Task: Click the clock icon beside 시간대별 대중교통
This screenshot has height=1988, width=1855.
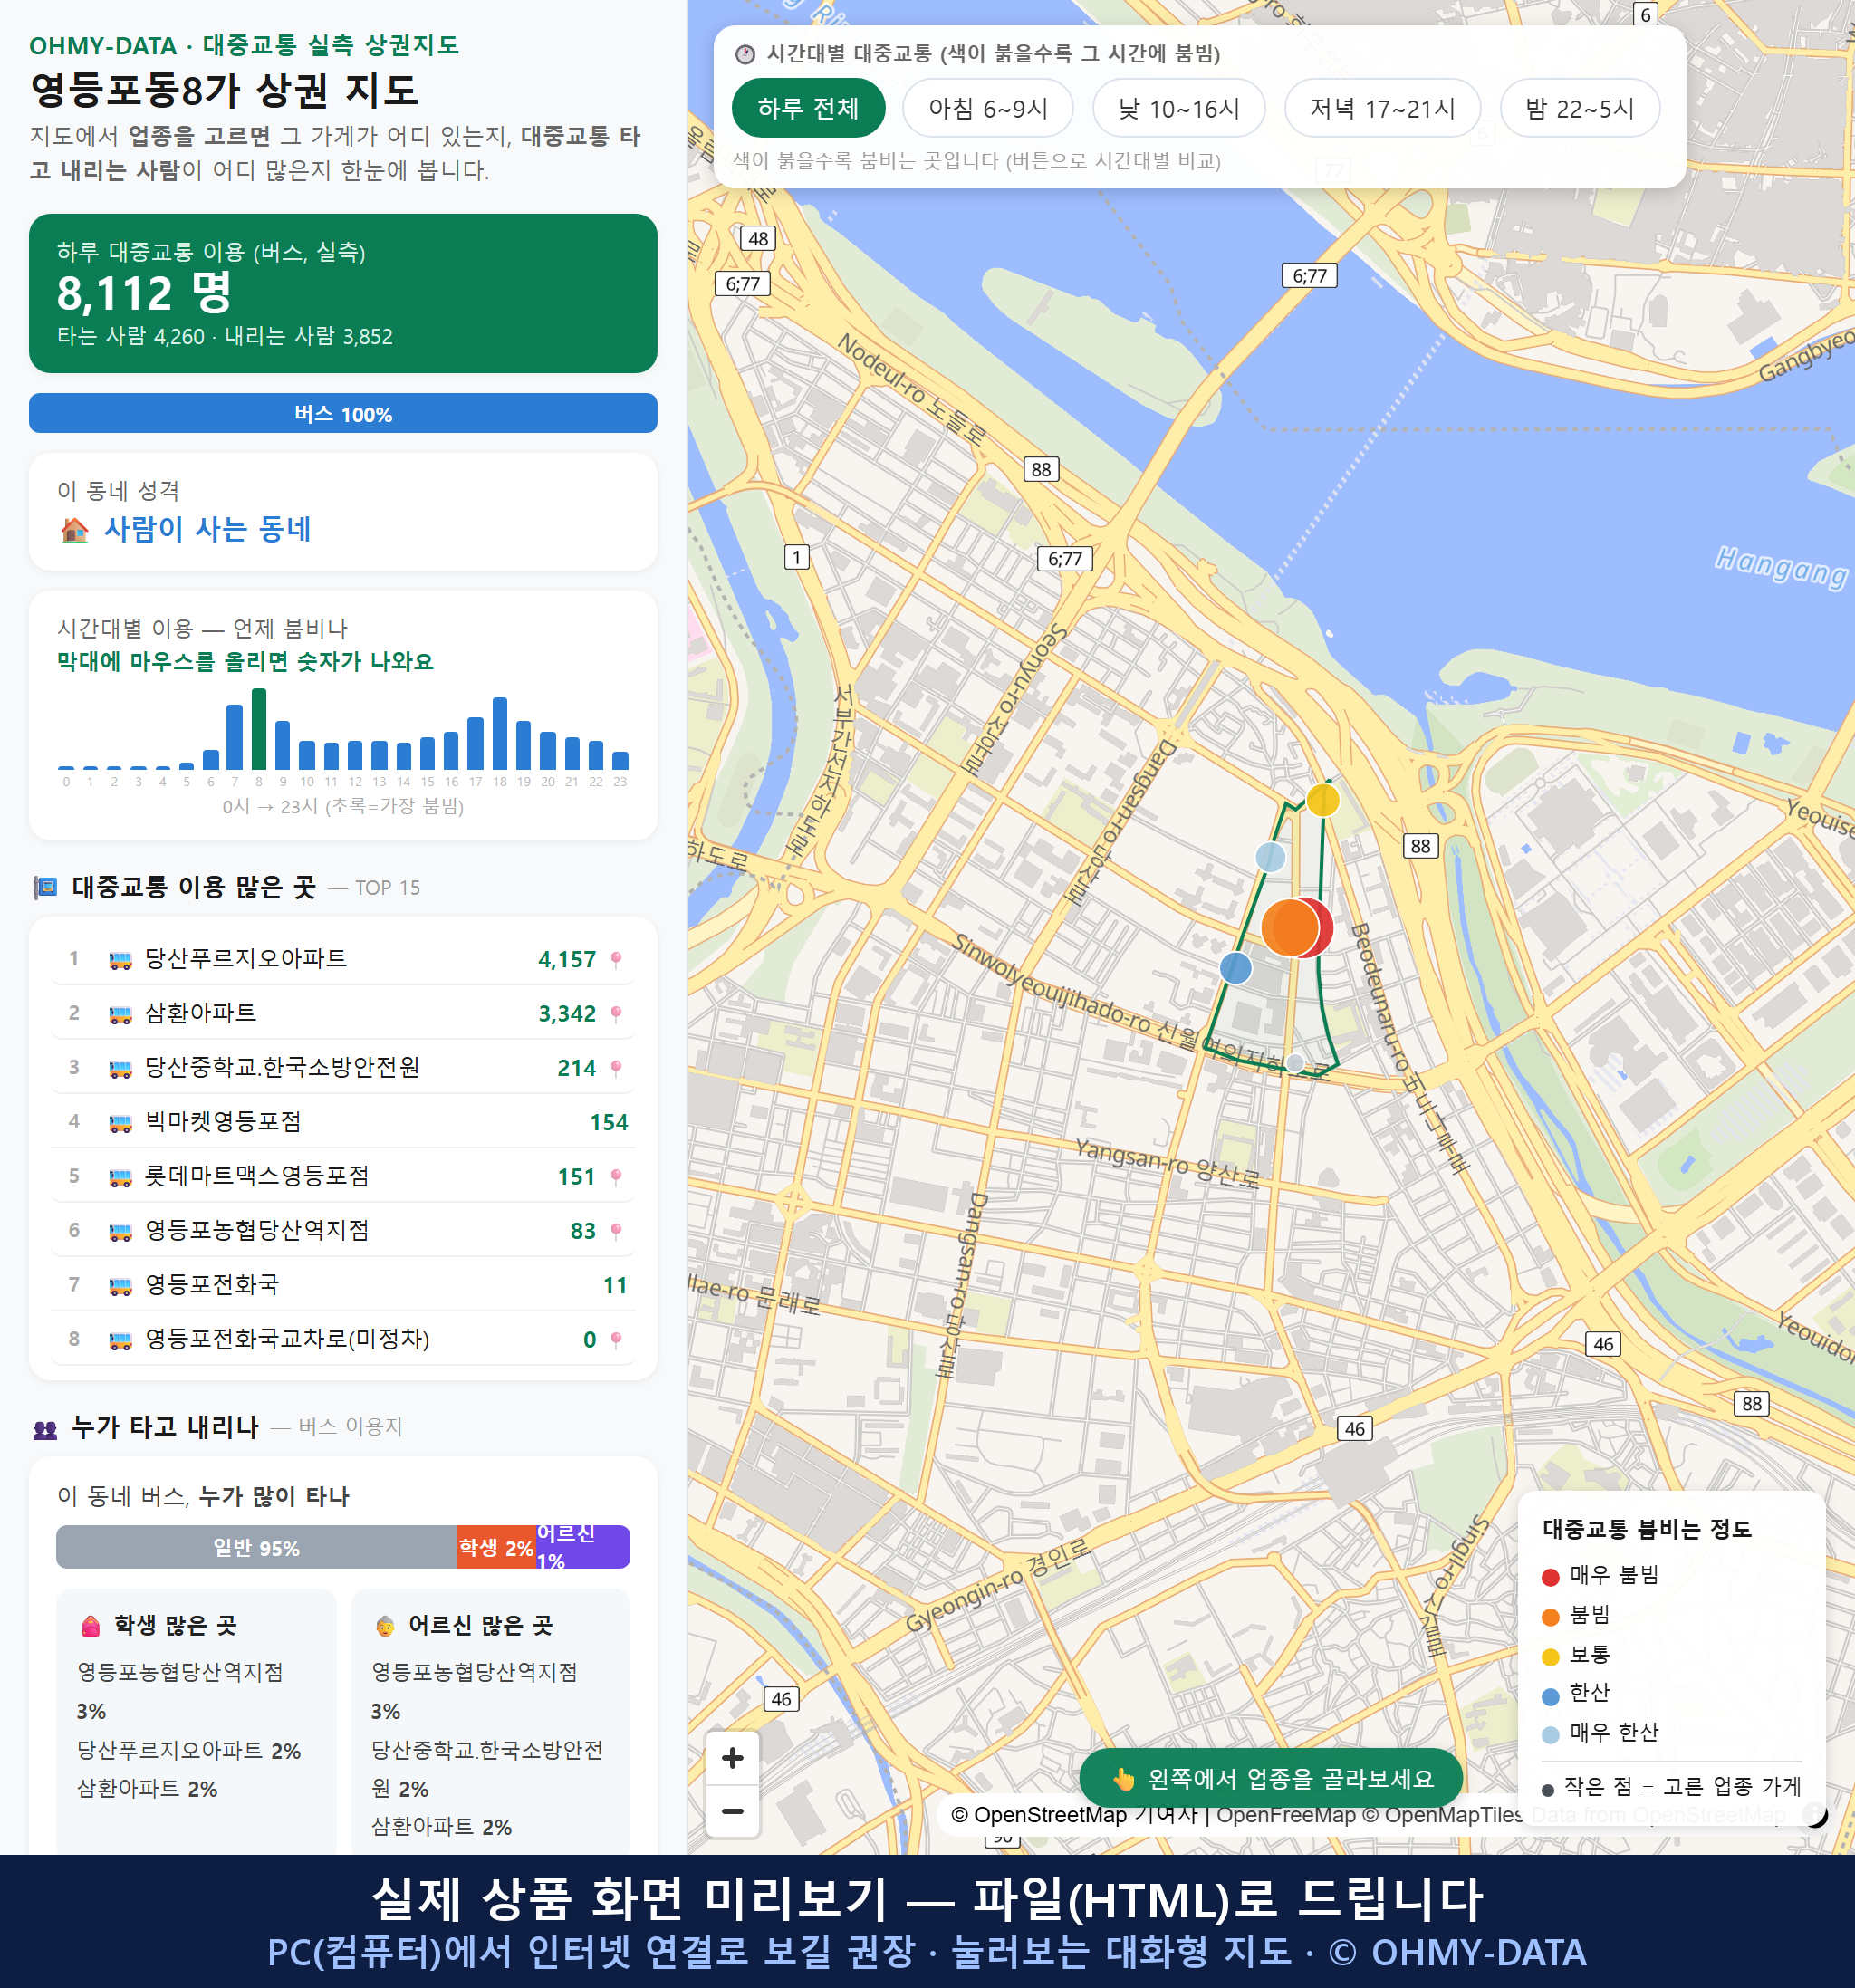Action: (745, 54)
